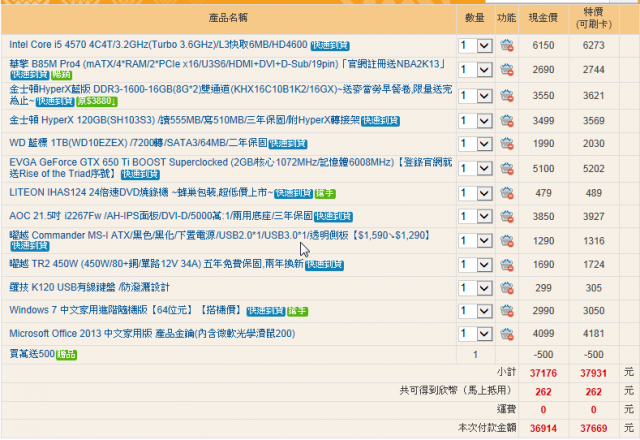The image size is (640, 440).
Task: Click the 特價(可刷卡) column header
Action: 594,18
